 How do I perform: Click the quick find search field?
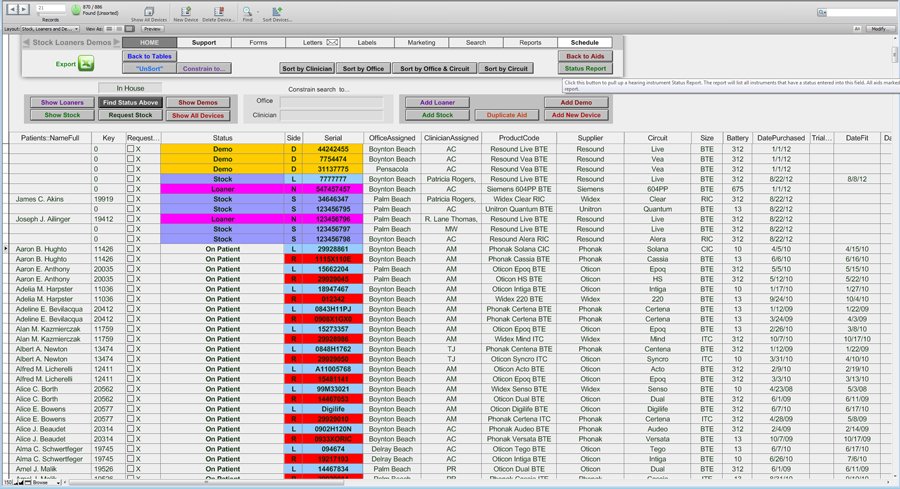(x=862, y=13)
